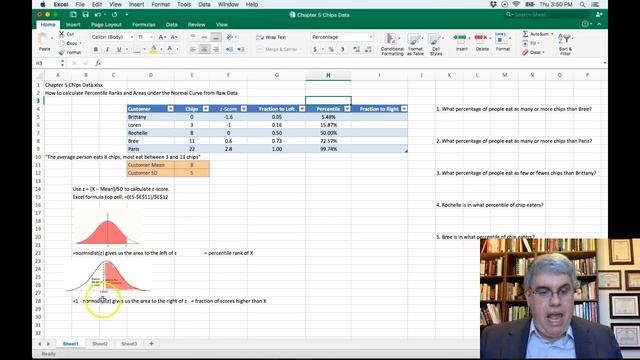This screenshot has width=640, height=360.
Task: Align cell text left
Action: tap(193, 49)
